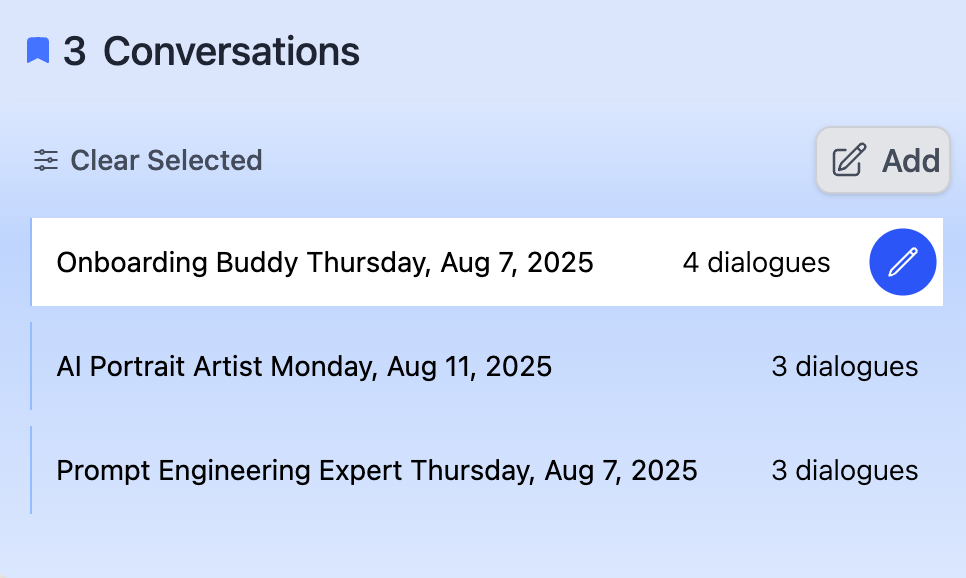Click the filter sliders icon next to Clear Selected
This screenshot has width=966, height=578.
coord(45,160)
